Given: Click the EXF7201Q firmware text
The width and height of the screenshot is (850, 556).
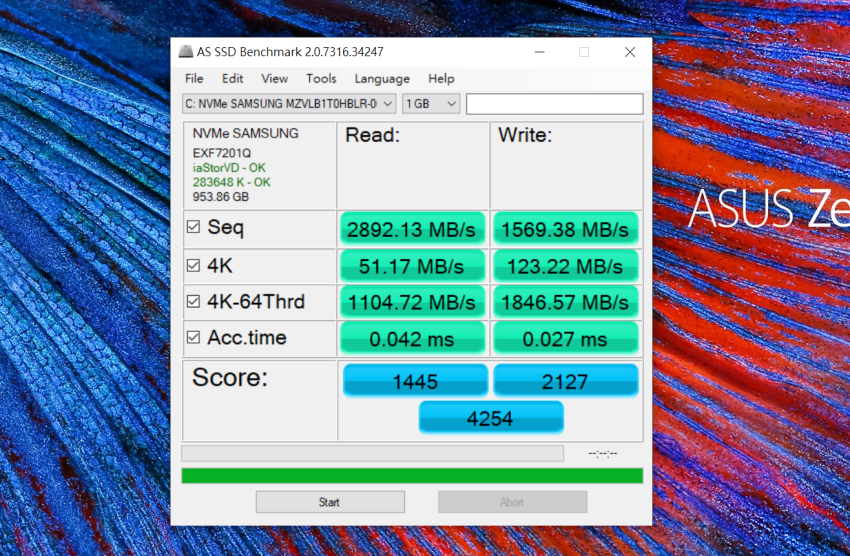Looking at the screenshot, I should [x=222, y=153].
